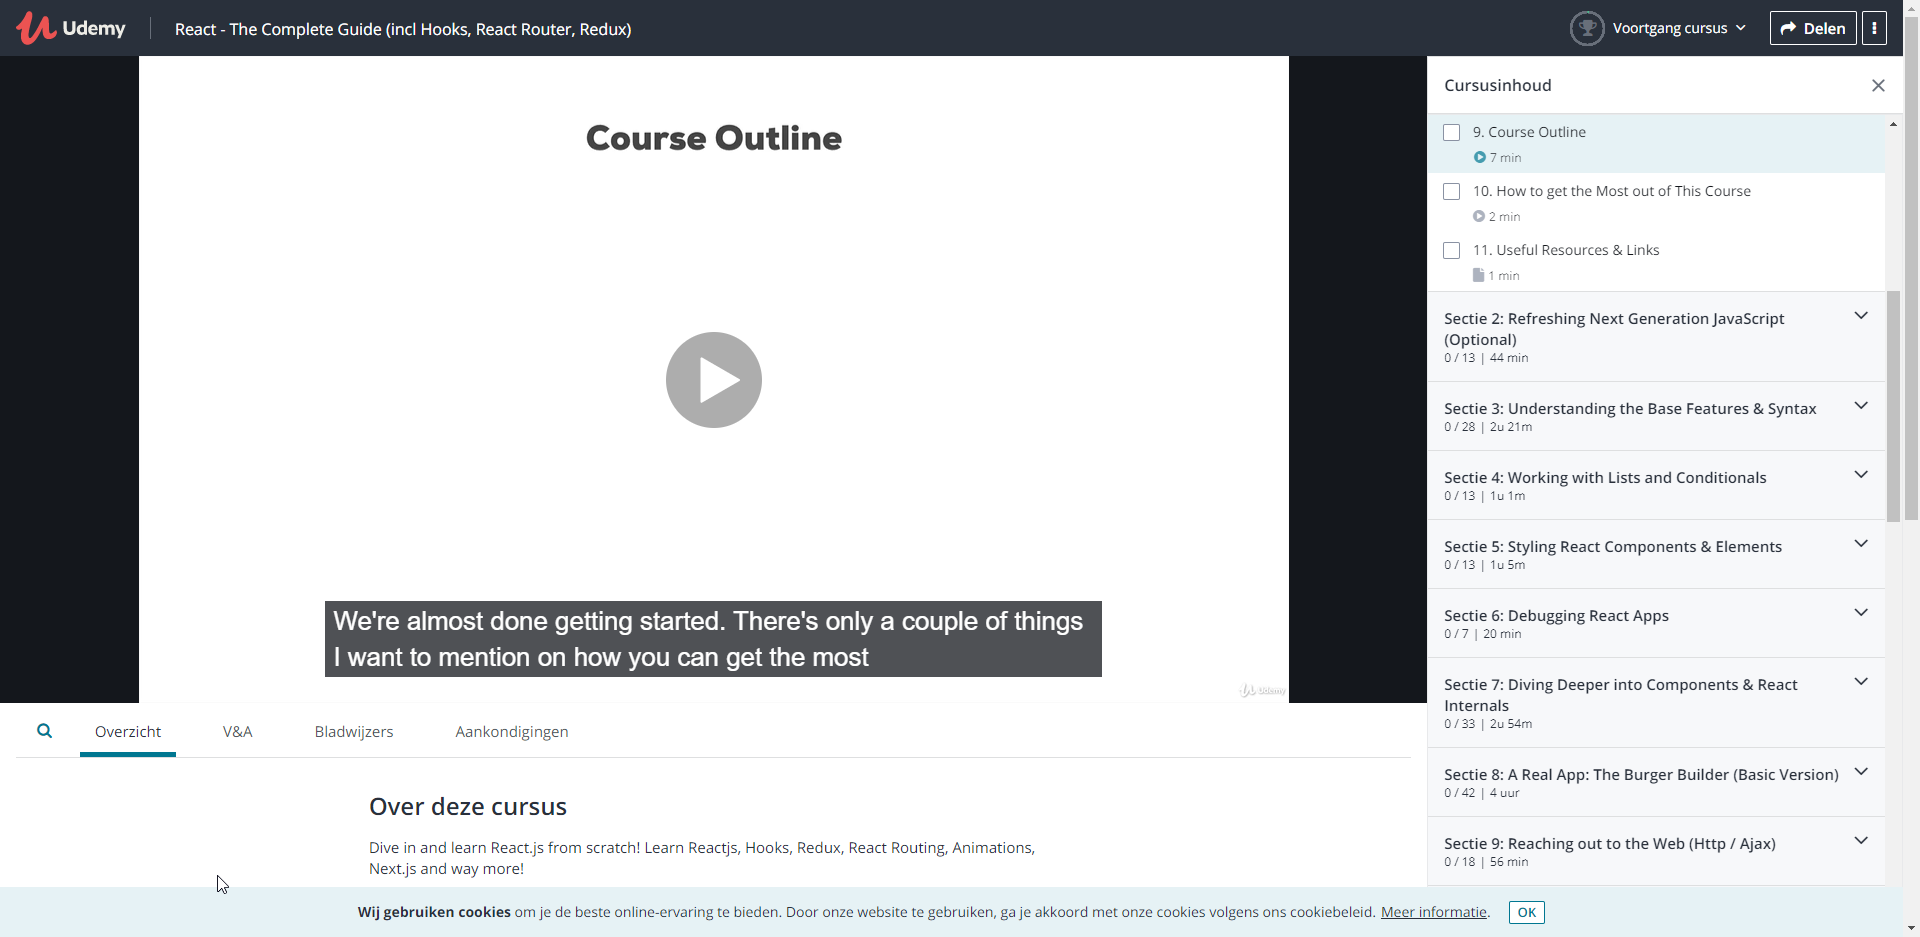Click the video icon under Course Outline lecture
This screenshot has height=937, width=1920.
click(x=1479, y=157)
